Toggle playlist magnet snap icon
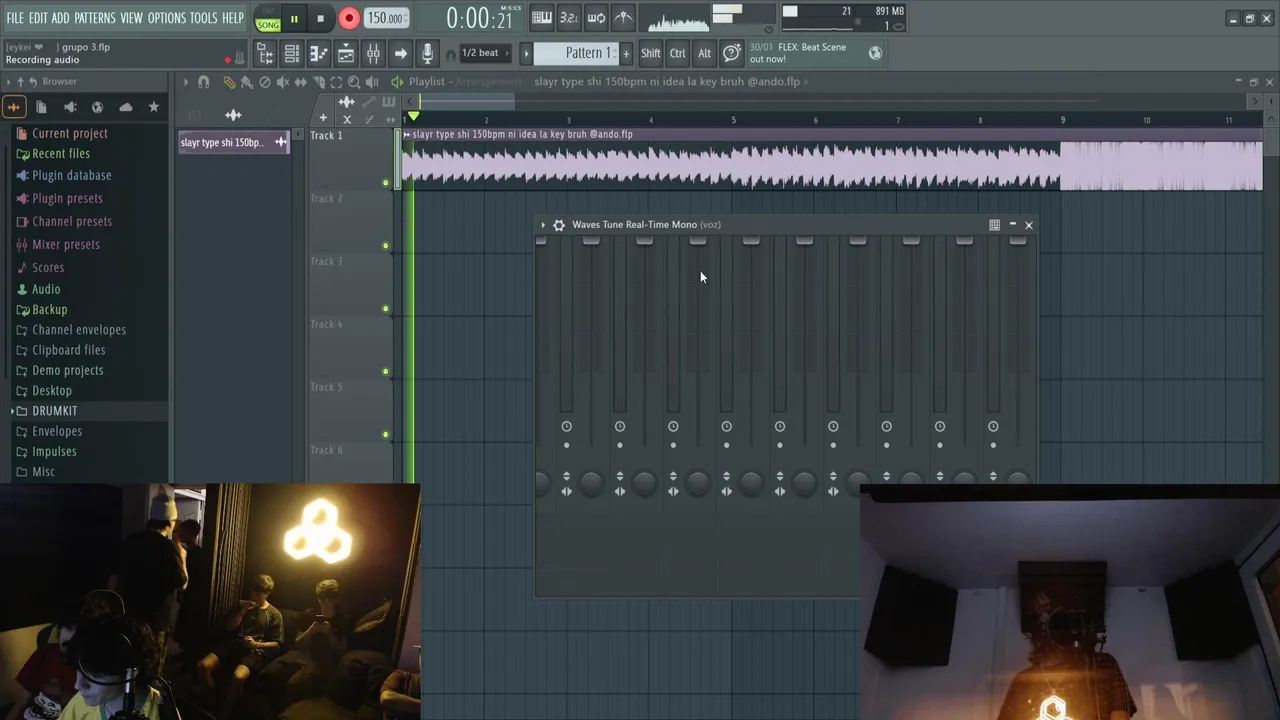Screen dimensions: 1280x720 204,82
